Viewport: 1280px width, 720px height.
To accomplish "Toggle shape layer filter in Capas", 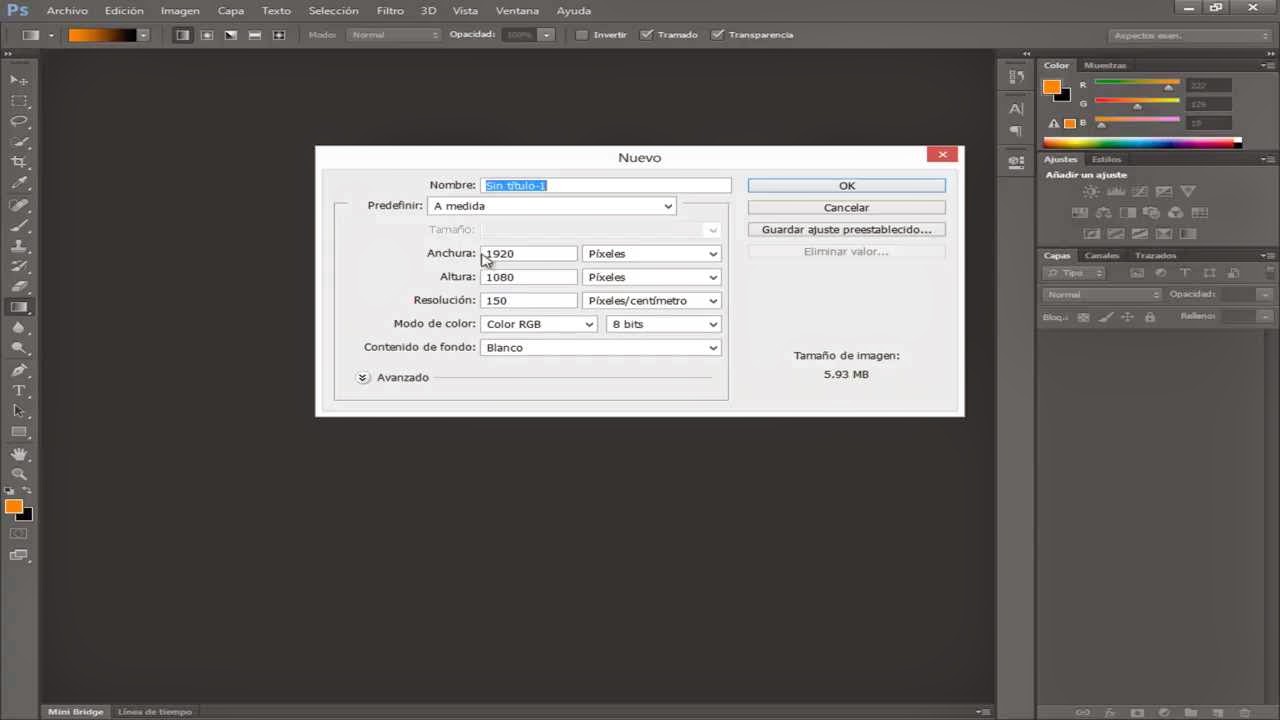I will coord(1209,273).
